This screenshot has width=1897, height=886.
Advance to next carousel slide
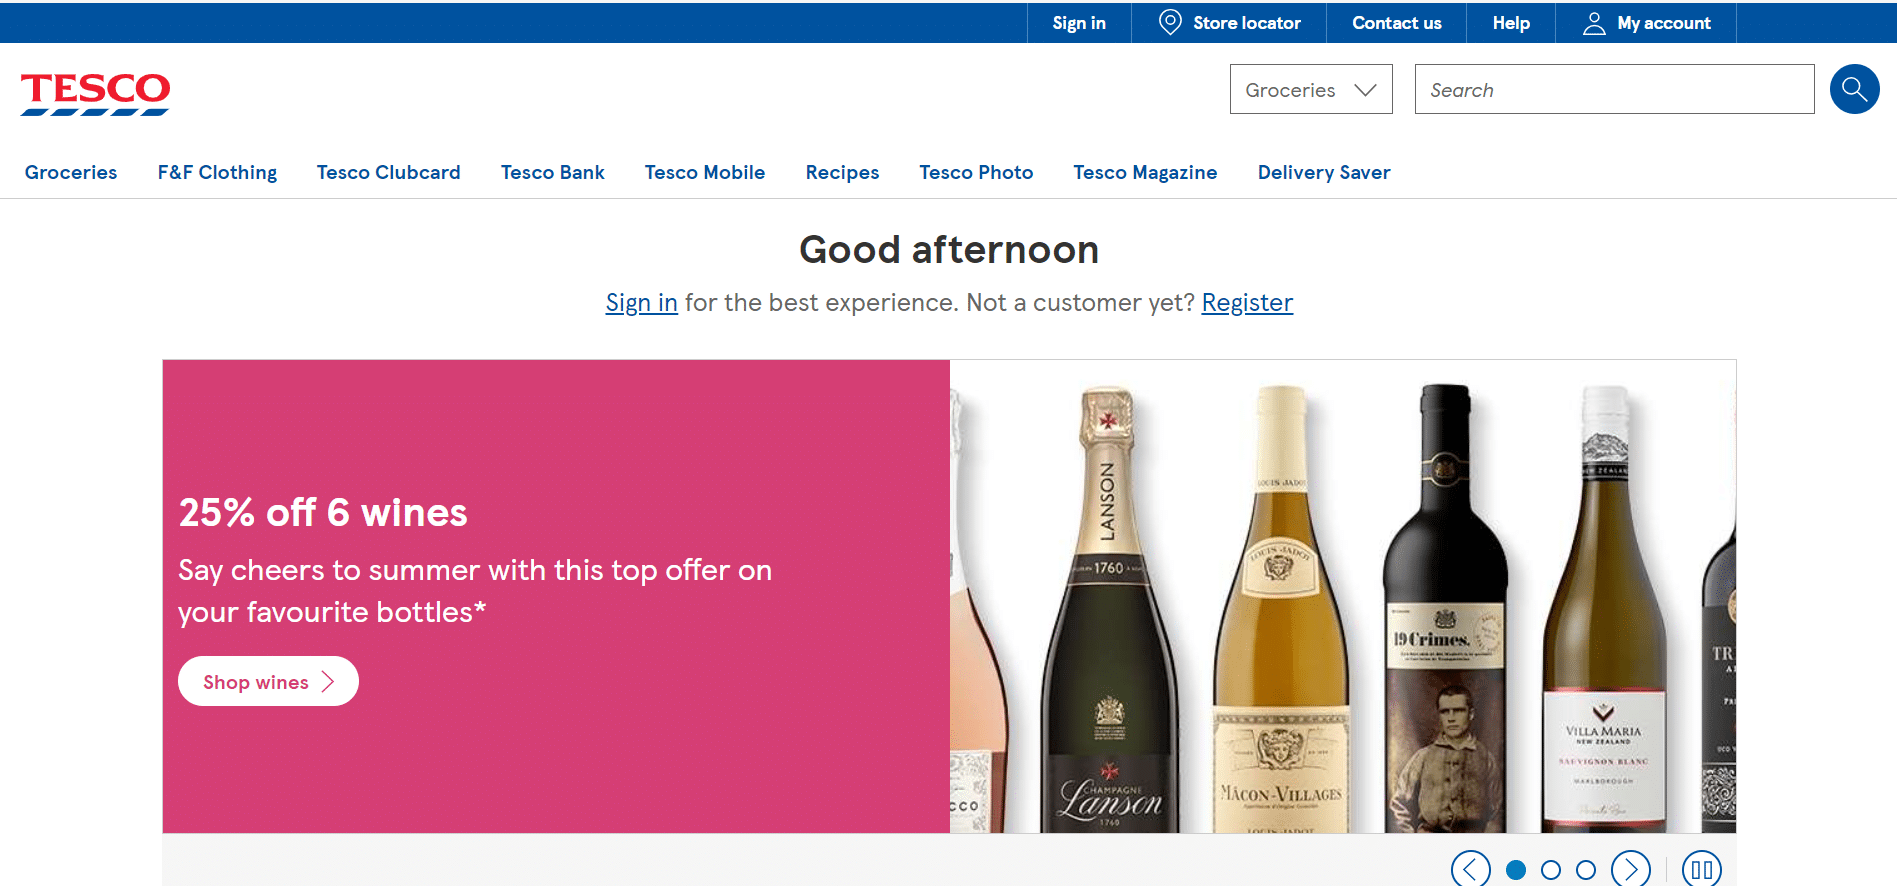click(x=1631, y=869)
